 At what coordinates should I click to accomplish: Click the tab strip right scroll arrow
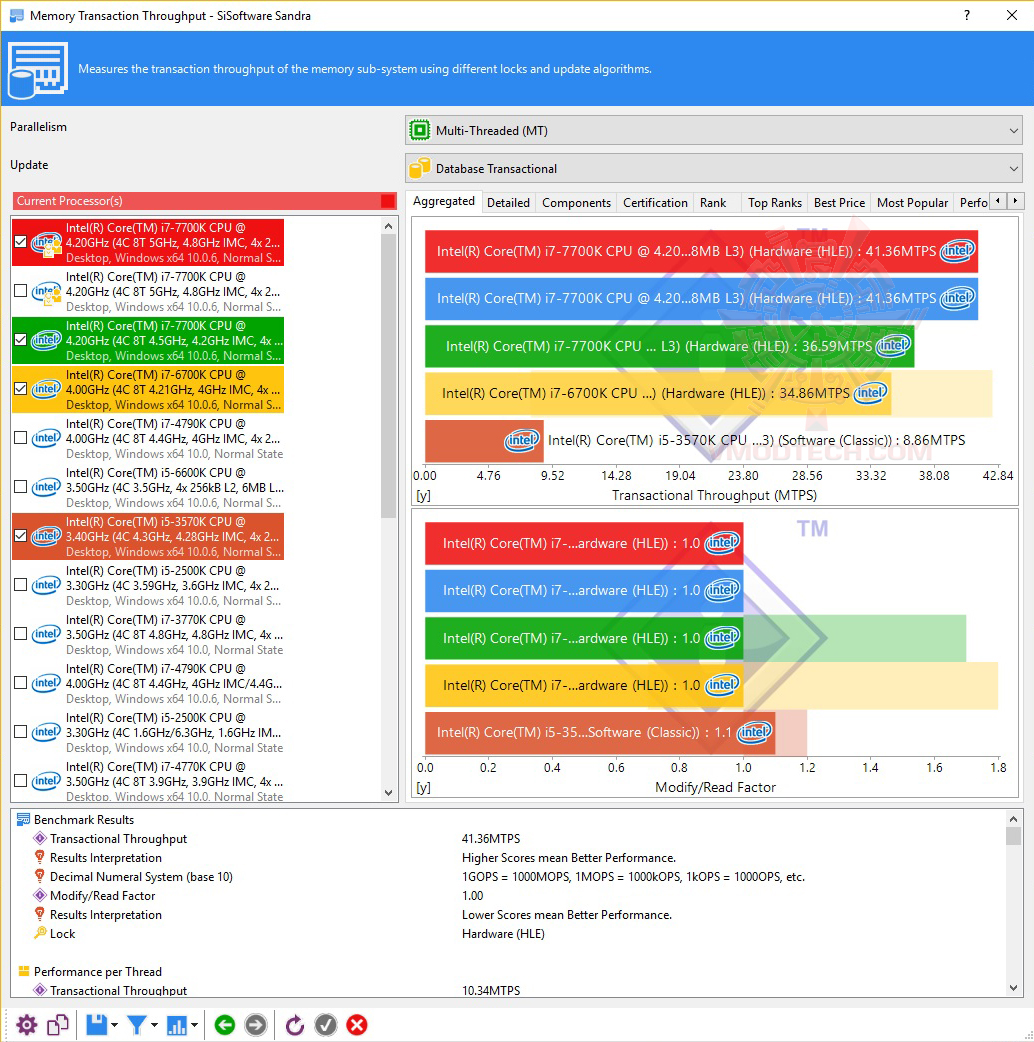(1015, 200)
